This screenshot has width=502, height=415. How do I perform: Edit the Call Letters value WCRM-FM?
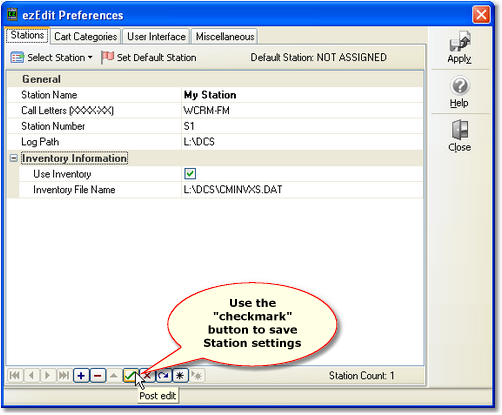[302, 110]
